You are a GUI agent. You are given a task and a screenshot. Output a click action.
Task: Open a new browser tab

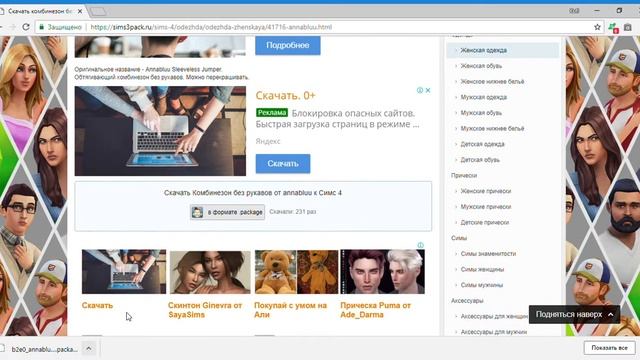coord(98,12)
